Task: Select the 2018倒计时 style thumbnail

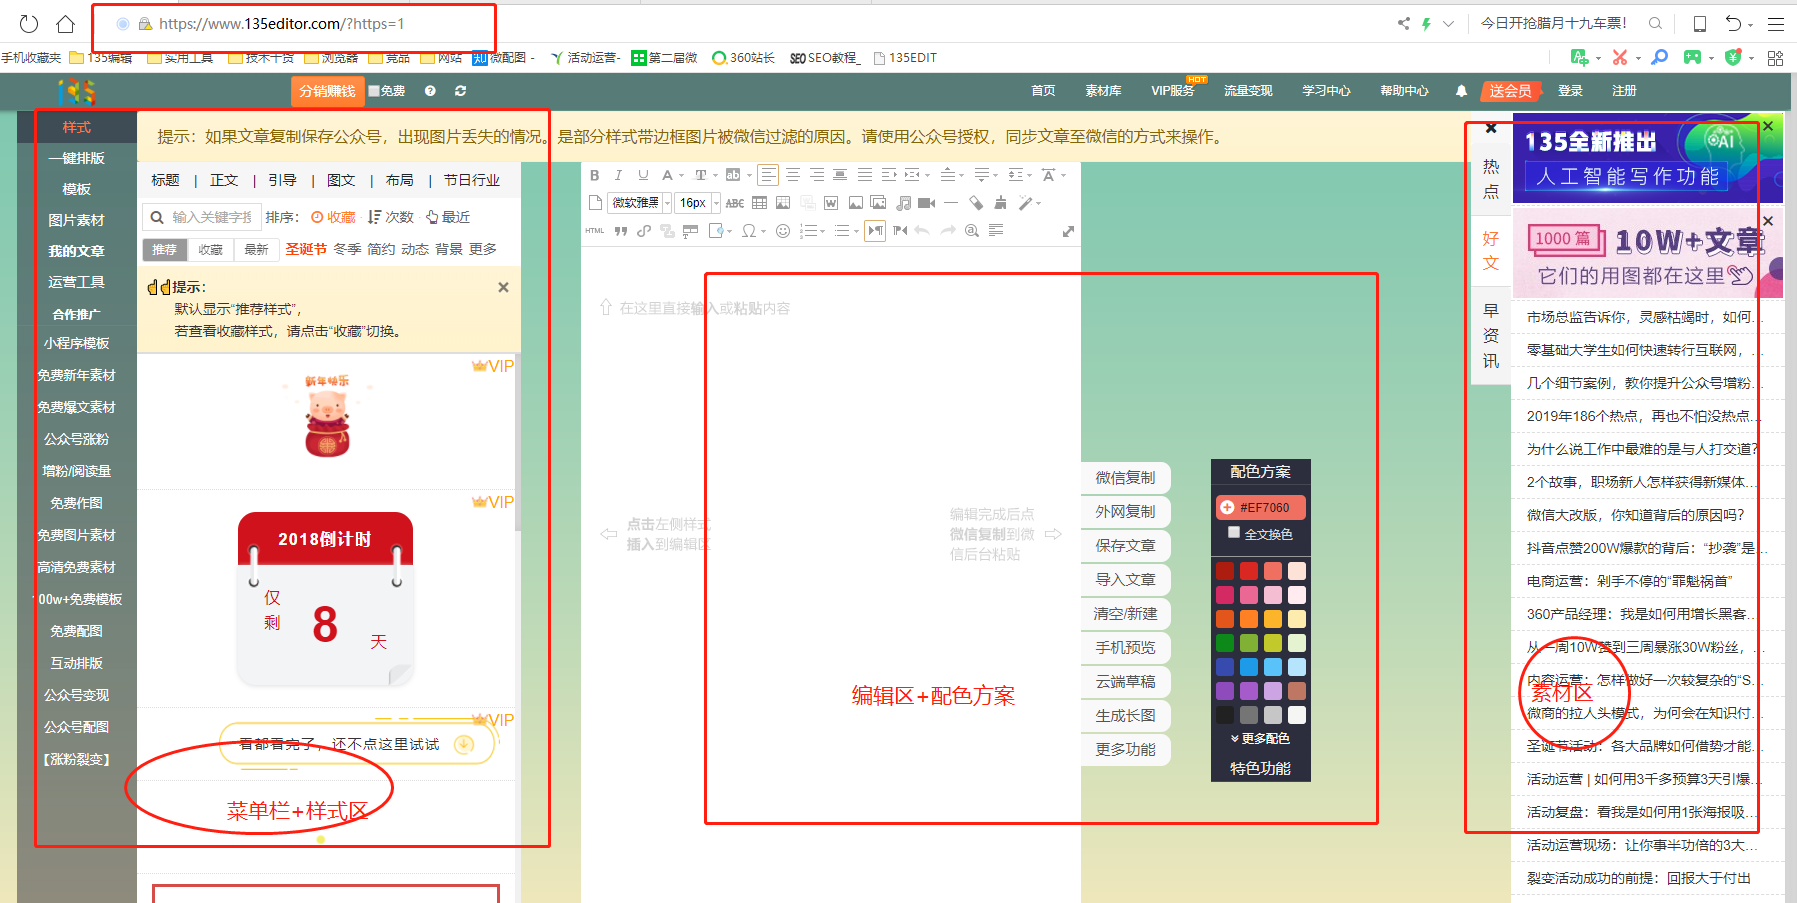Action: (x=325, y=597)
